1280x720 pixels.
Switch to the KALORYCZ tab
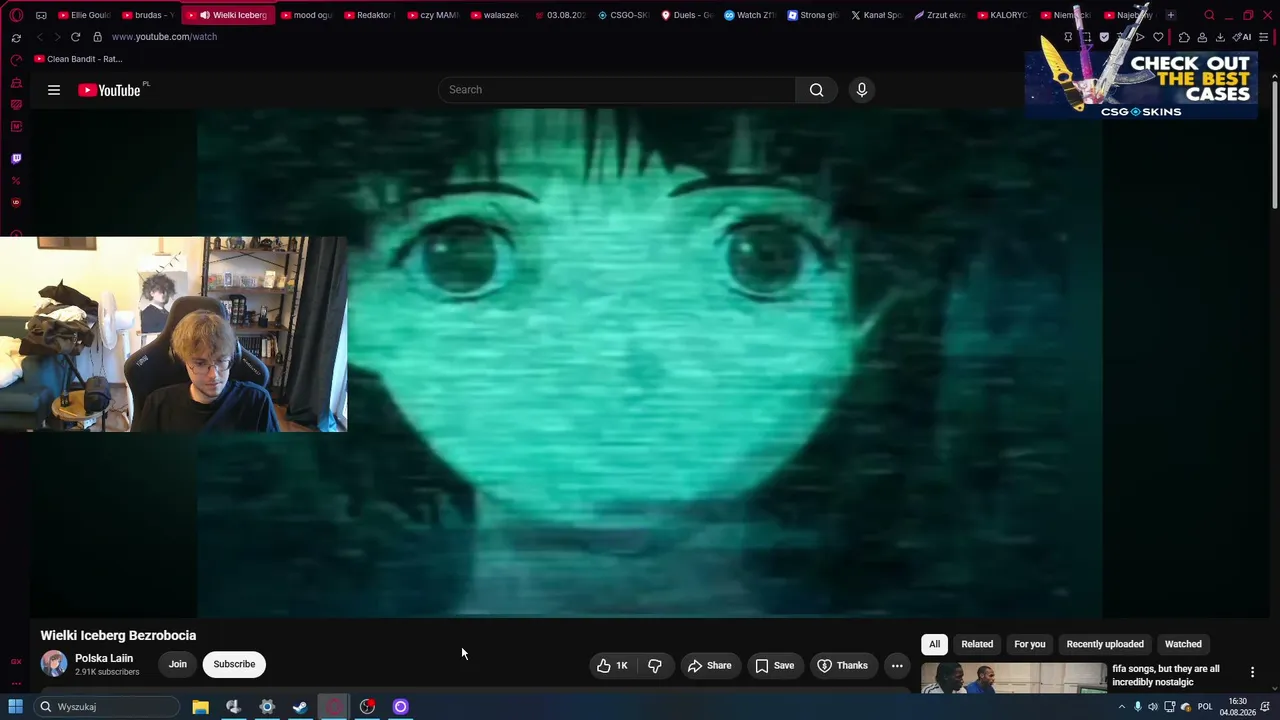pos(1002,15)
